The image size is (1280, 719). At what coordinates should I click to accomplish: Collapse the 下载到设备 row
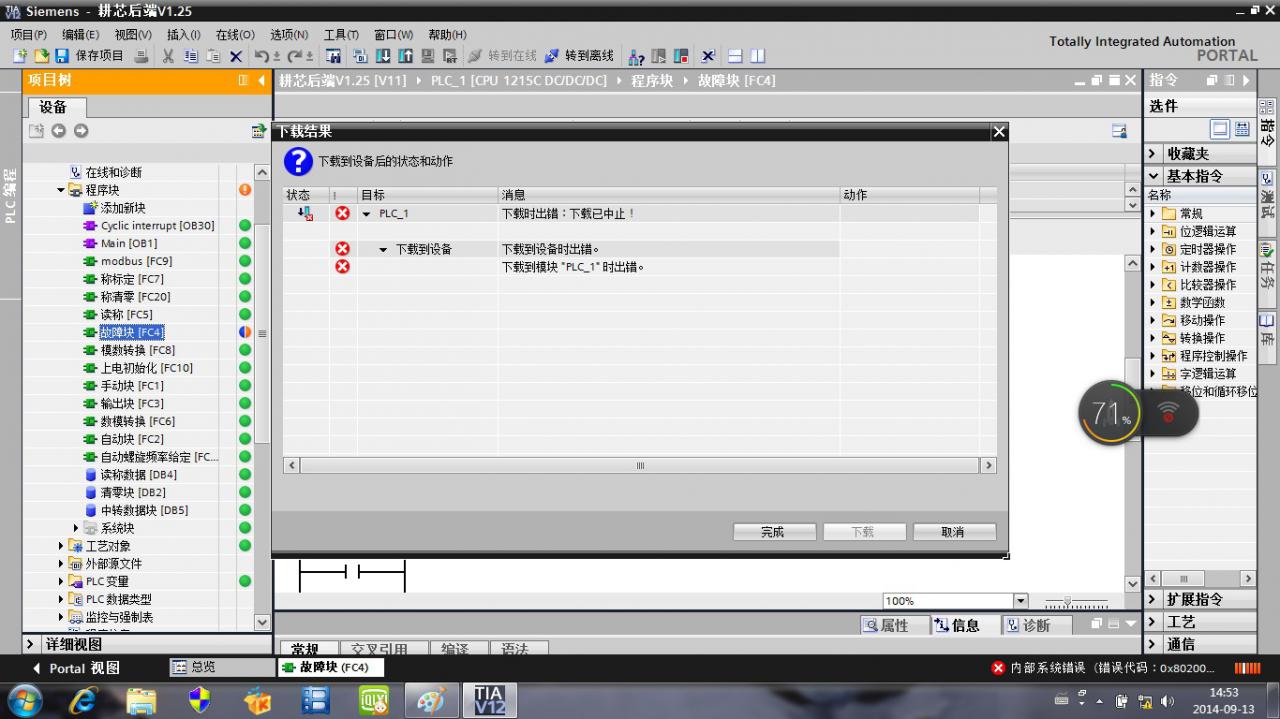pos(383,249)
